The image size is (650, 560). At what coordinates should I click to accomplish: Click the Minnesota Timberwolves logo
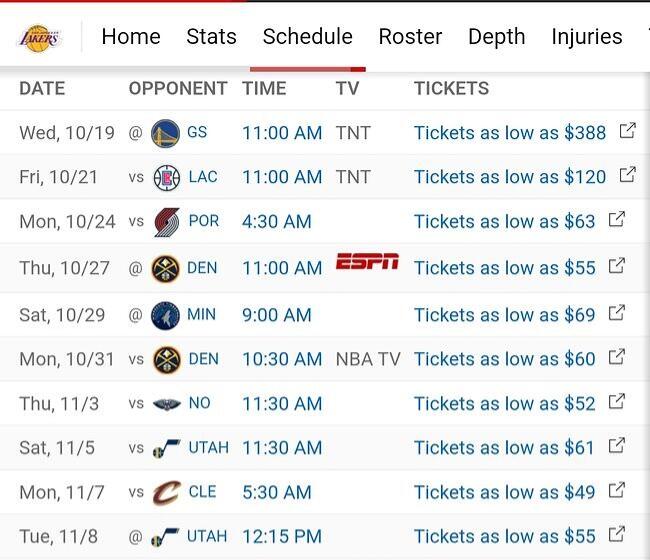pyautogui.click(x=165, y=315)
